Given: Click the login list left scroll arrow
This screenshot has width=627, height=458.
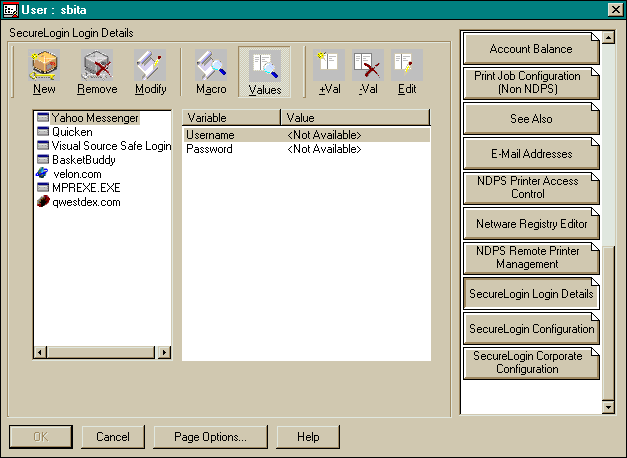Looking at the screenshot, I should tap(40, 352).
